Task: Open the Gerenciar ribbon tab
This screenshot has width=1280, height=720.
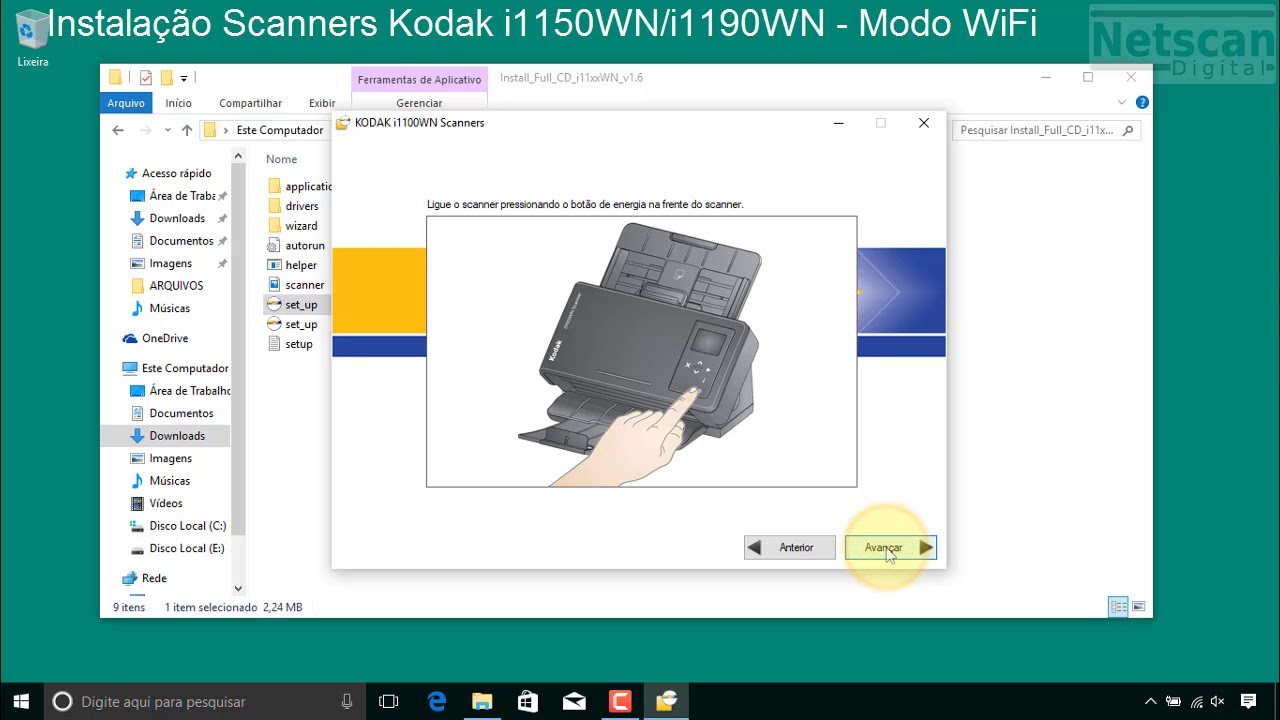Action: tap(419, 103)
